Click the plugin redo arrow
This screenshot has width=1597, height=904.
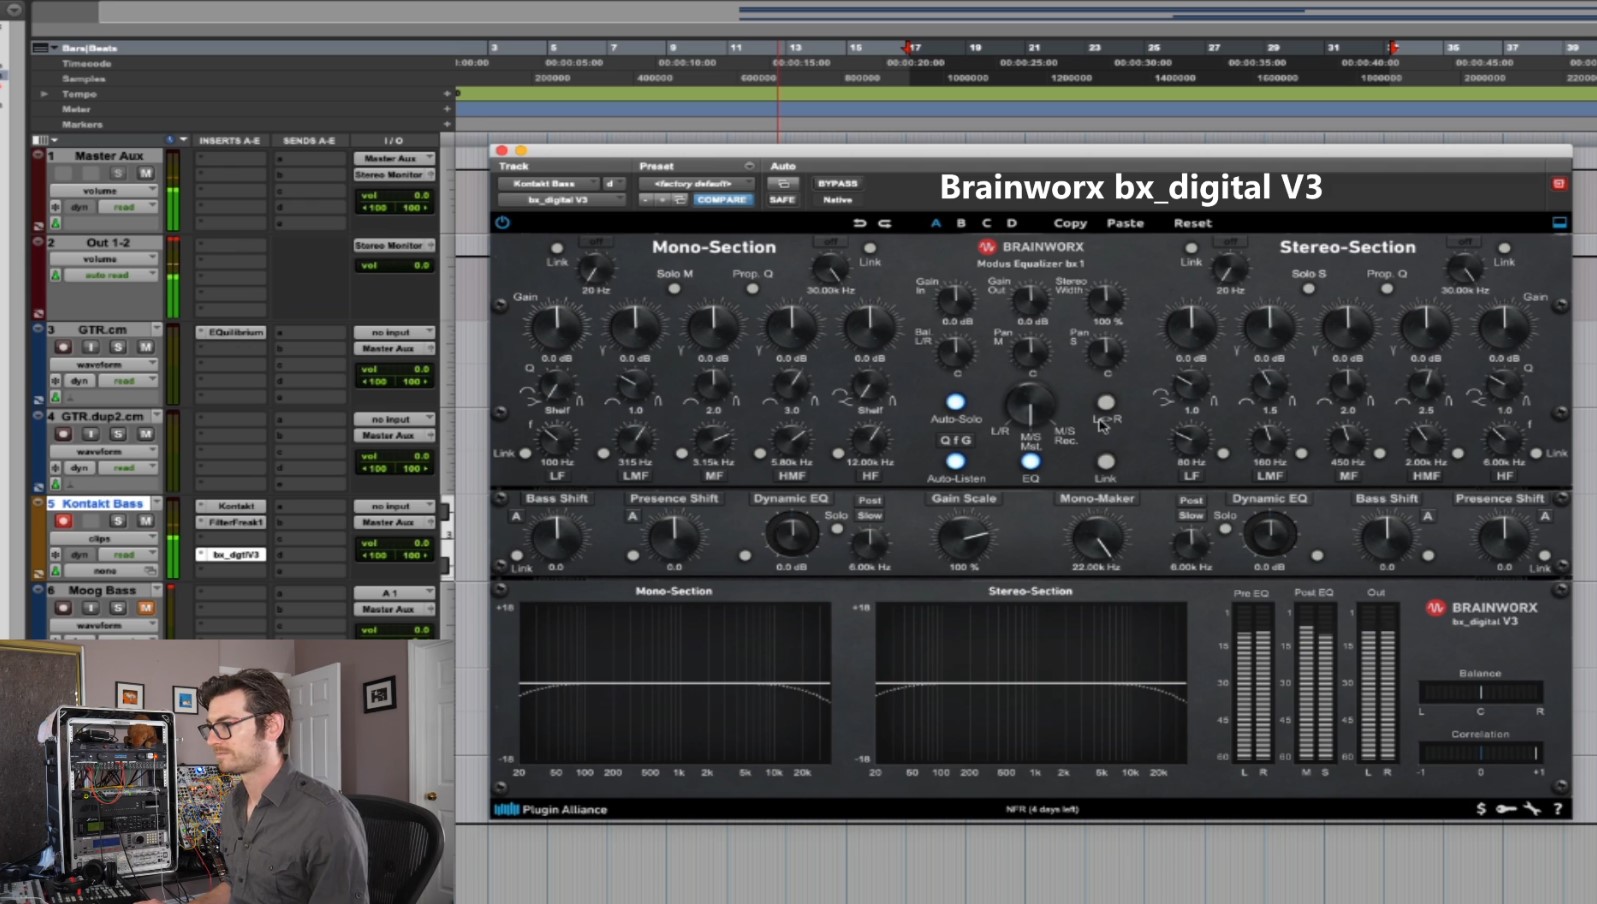click(884, 223)
